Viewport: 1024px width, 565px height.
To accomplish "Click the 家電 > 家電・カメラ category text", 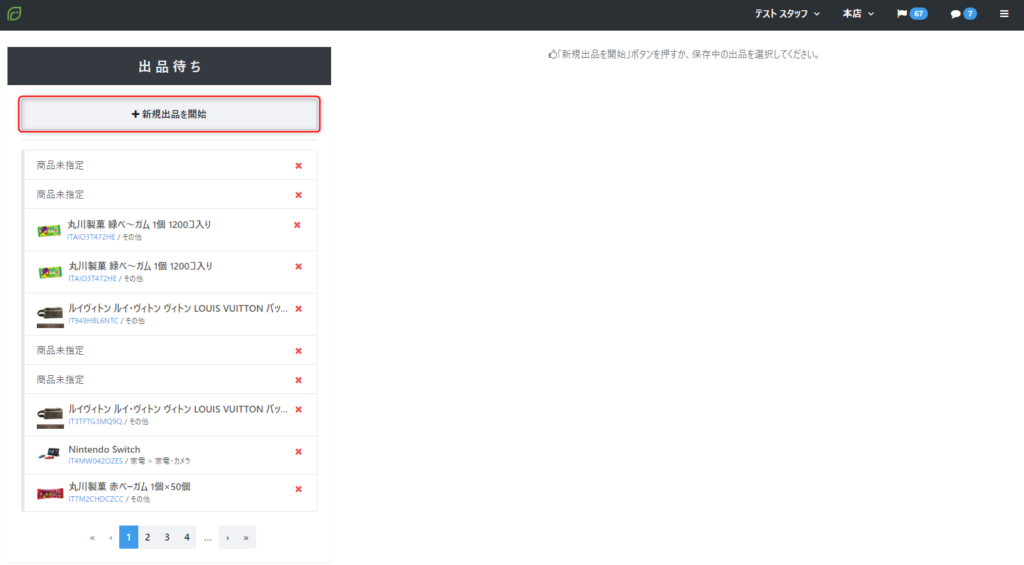I will click(160, 461).
